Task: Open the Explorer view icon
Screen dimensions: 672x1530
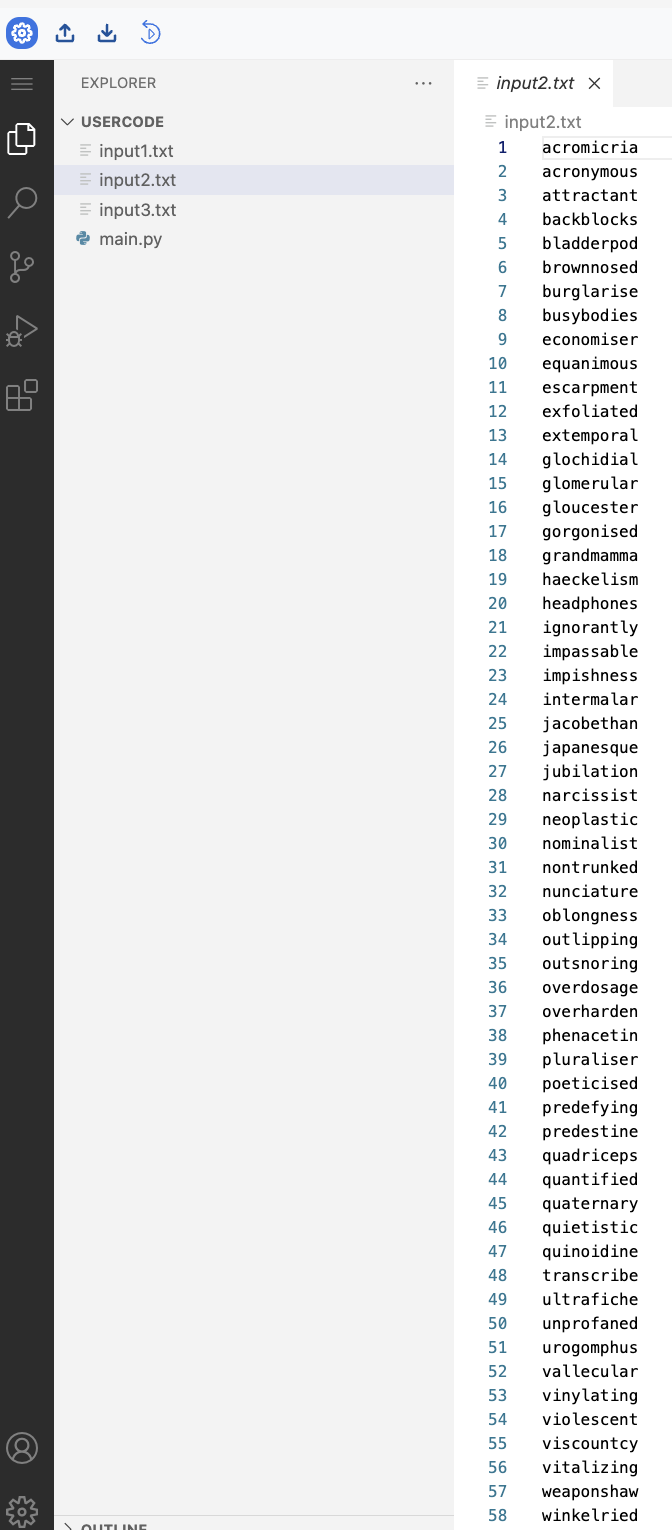Action: click(22, 140)
